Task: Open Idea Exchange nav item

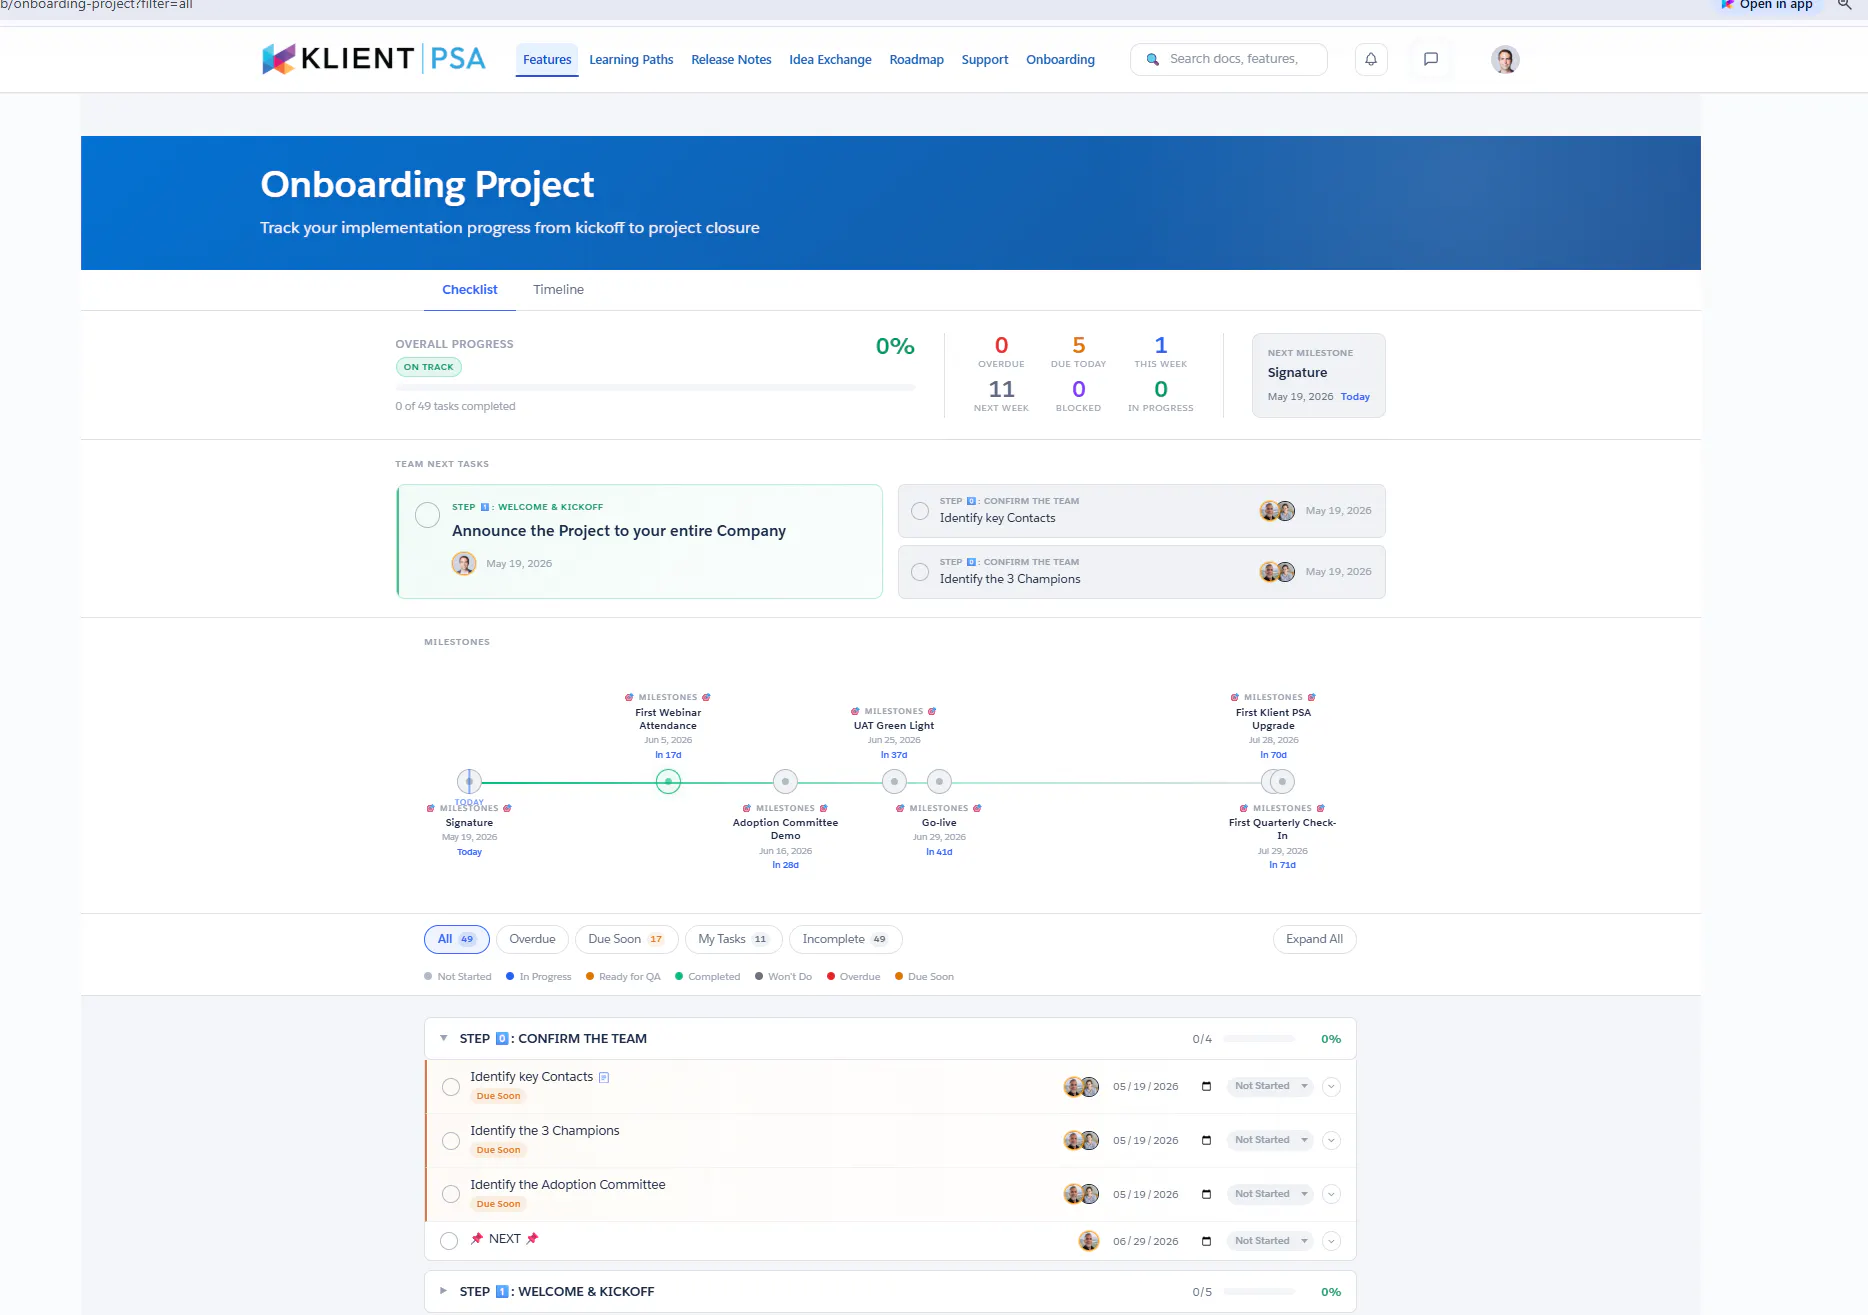Action: pyautogui.click(x=830, y=60)
